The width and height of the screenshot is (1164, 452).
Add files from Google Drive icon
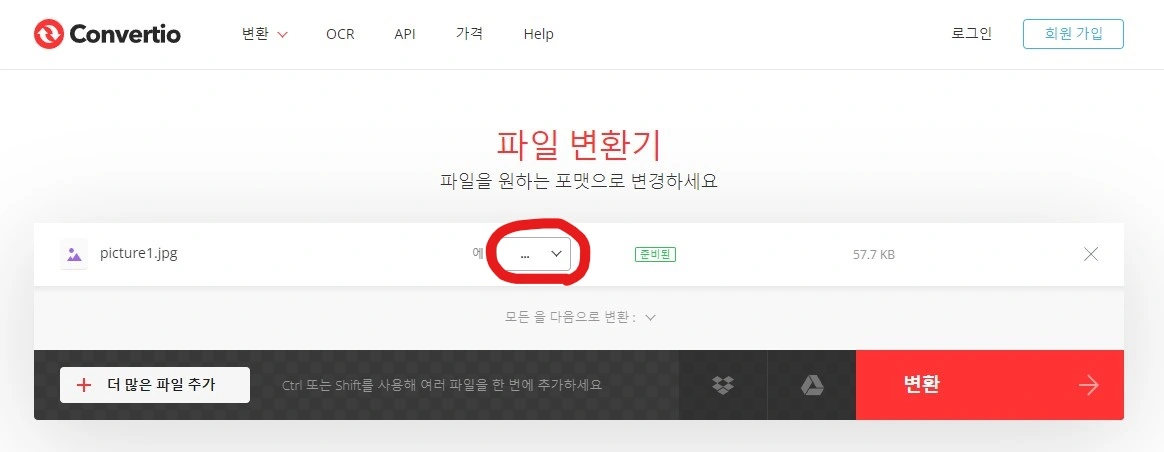[x=811, y=385]
